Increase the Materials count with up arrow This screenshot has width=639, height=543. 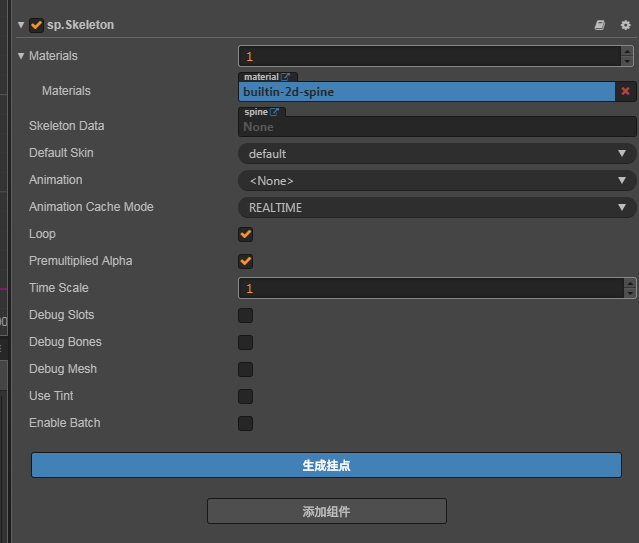pos(628,51)
